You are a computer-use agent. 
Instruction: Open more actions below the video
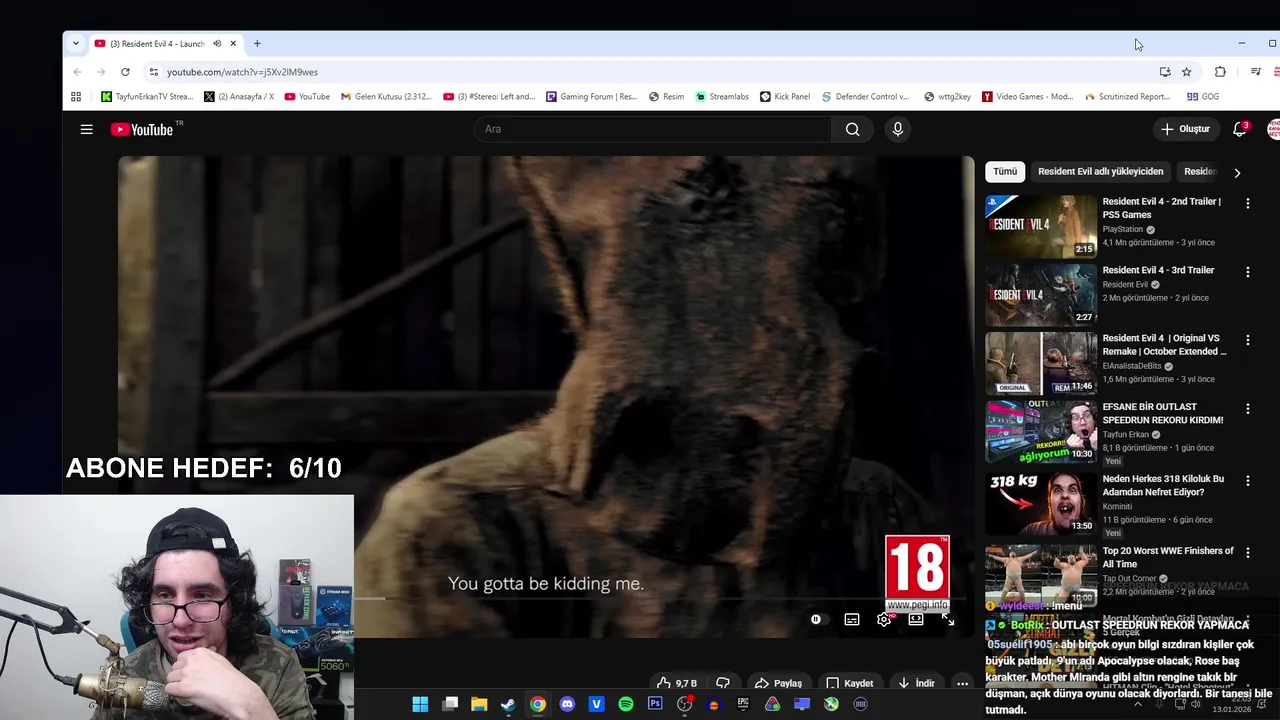coord(962,684)
